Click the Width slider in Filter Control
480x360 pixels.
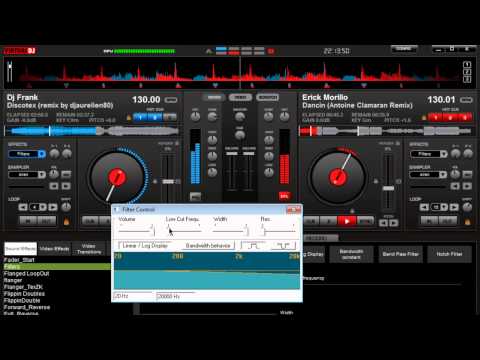[x=231, y=230]
